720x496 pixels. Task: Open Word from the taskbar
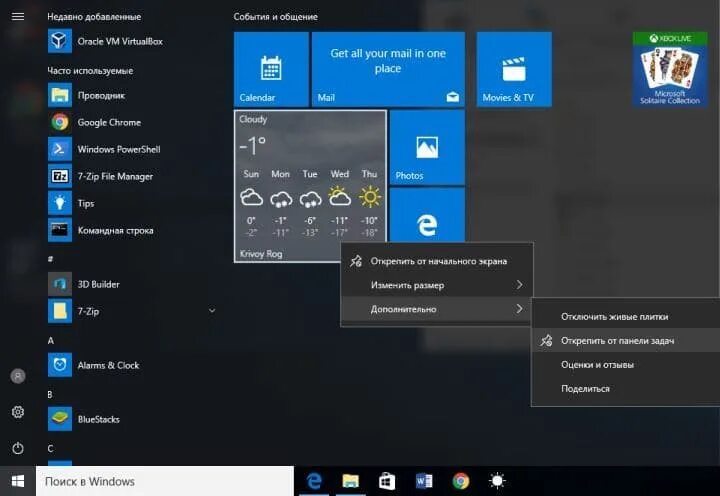pyautogui.click(x=423, y=481)
